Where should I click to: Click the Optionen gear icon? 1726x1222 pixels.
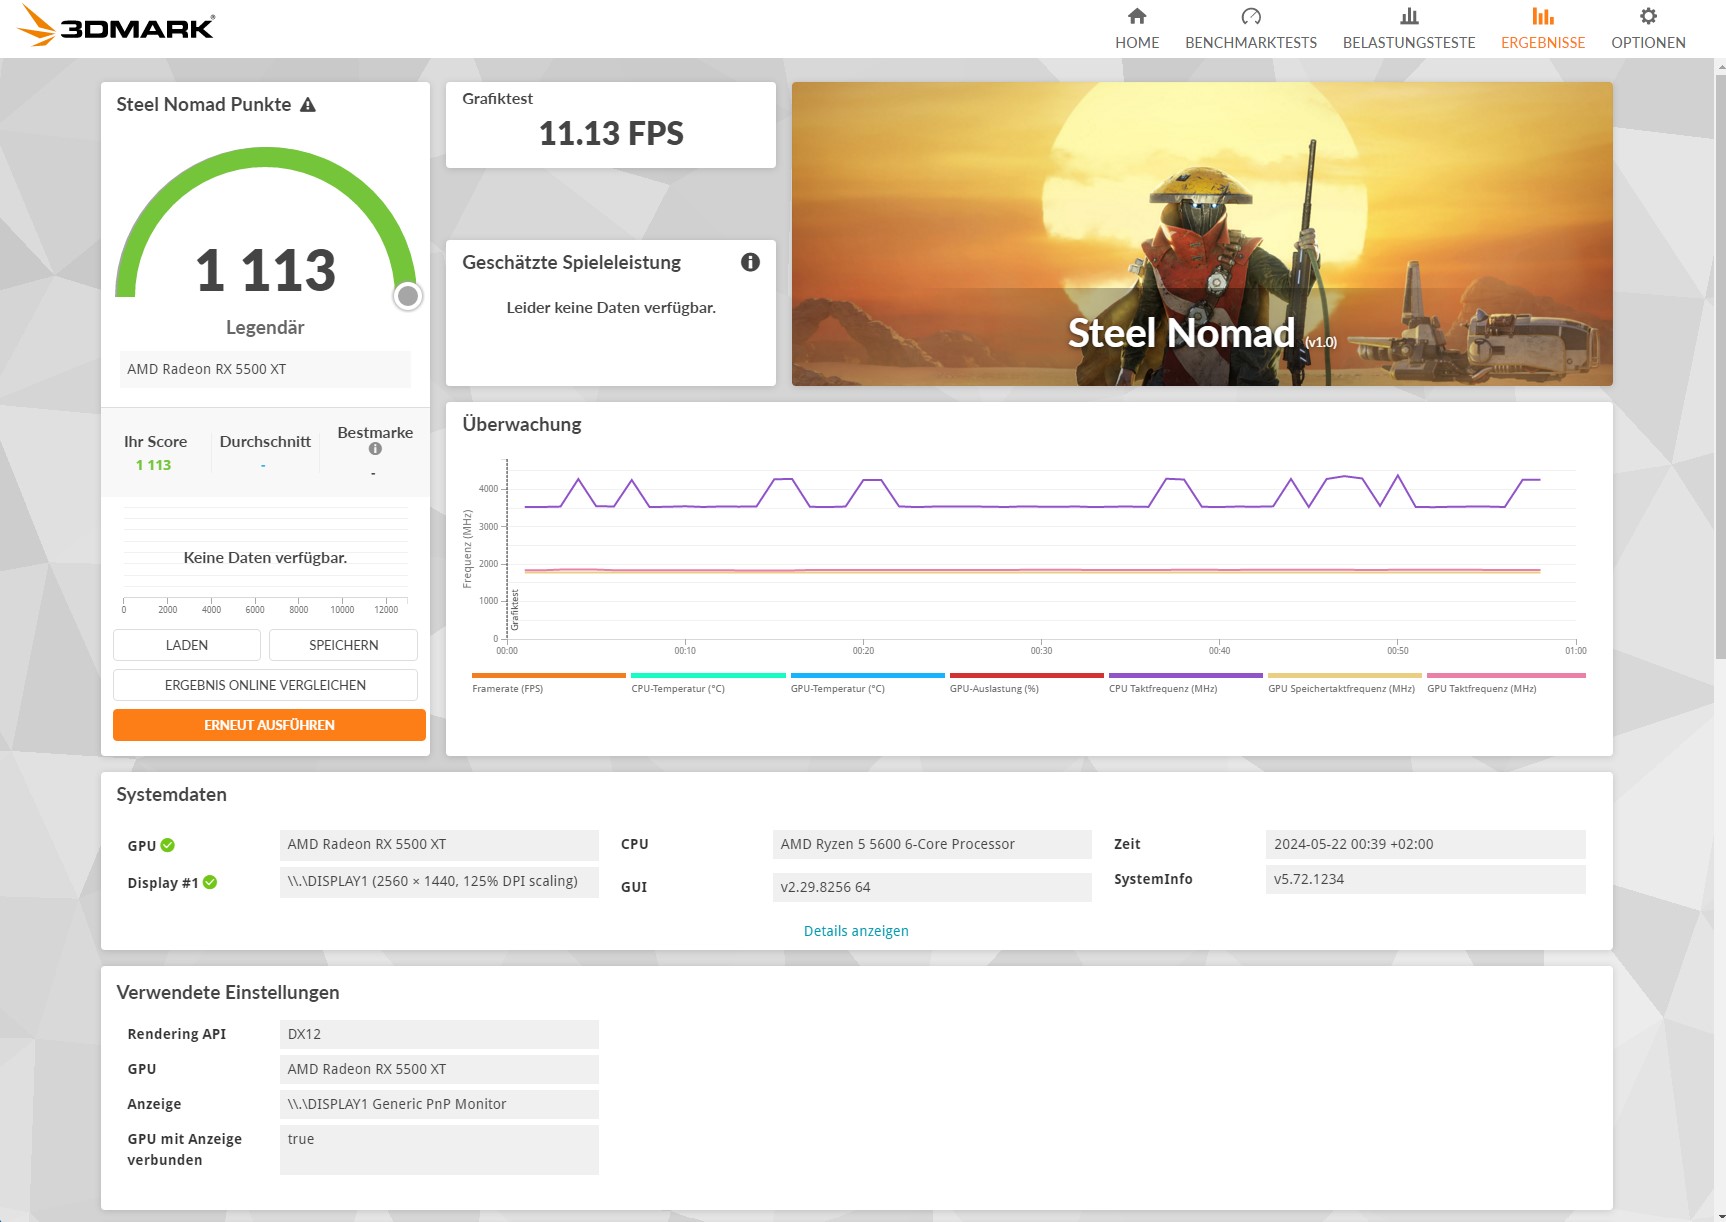(x=1648, y=16)
